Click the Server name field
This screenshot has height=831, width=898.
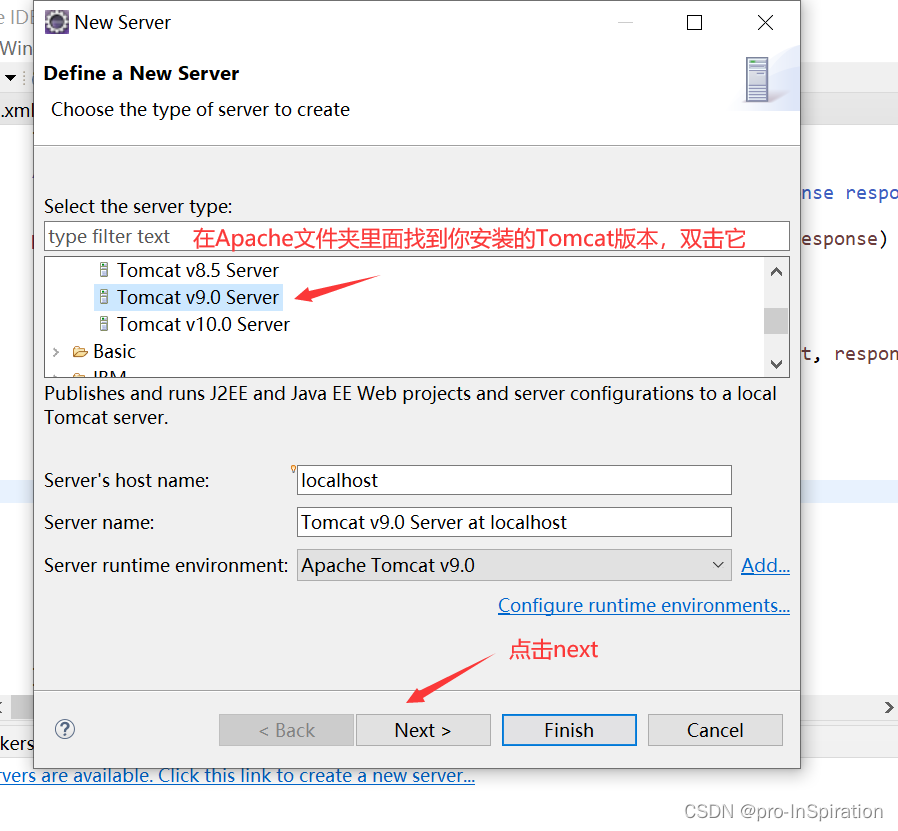pyautogui.click(x=514, y=522)
